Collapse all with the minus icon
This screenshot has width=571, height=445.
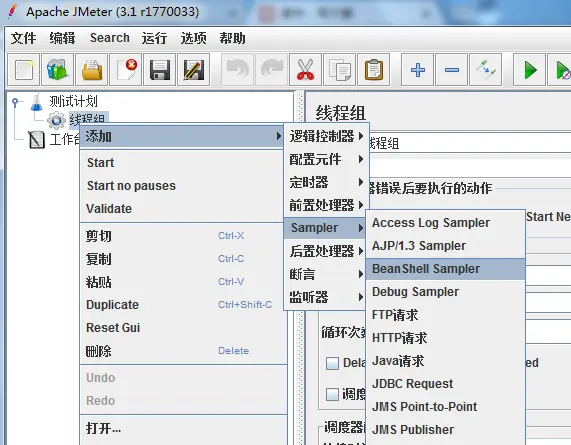pyautogui.click(x=452, y=70)
